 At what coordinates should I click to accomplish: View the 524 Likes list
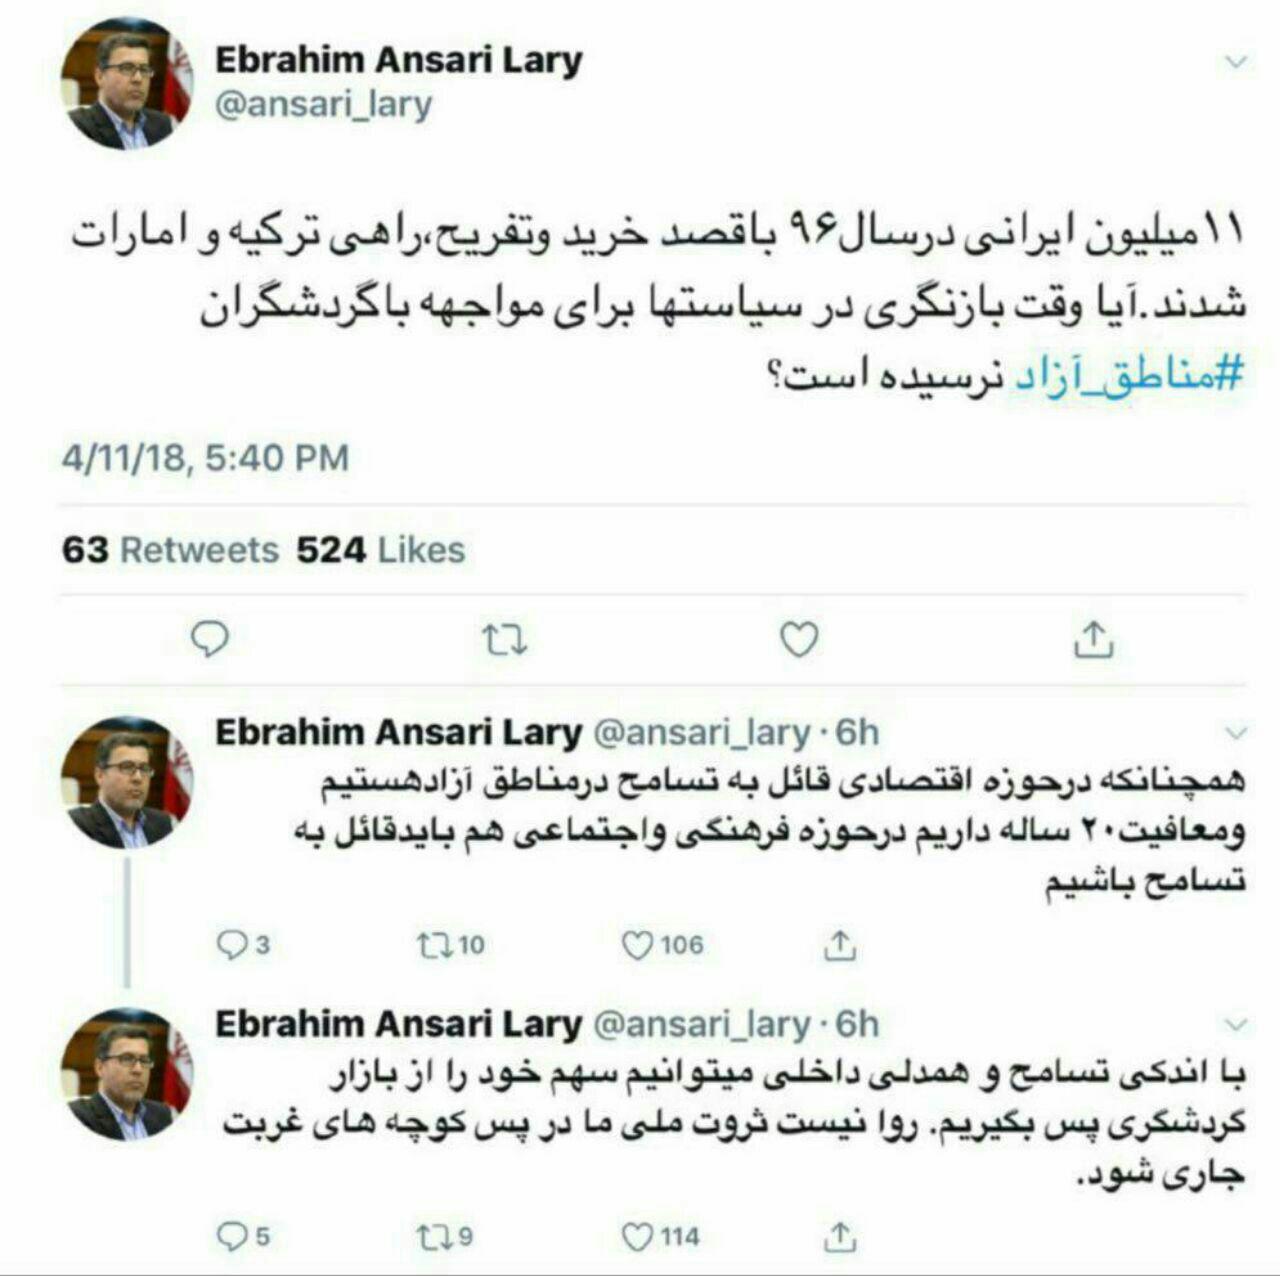381,550
